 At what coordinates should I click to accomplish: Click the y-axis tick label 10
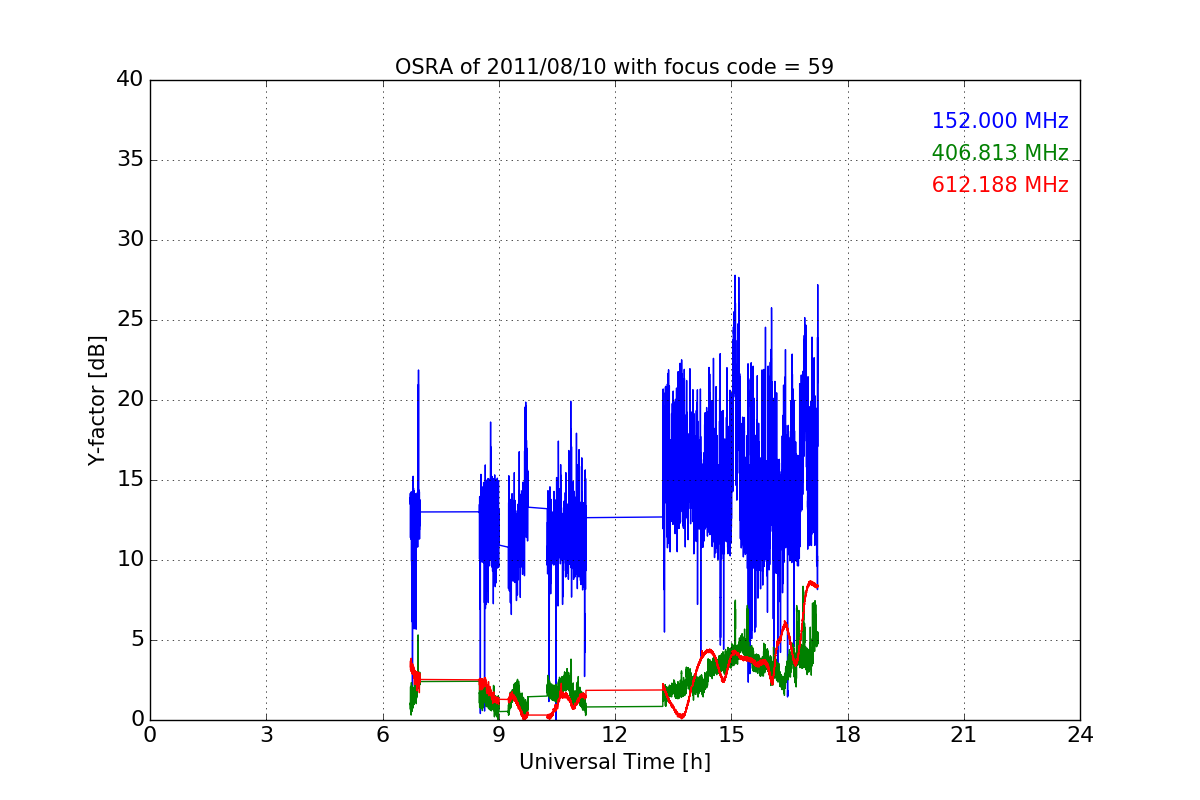tap(130, 560)
